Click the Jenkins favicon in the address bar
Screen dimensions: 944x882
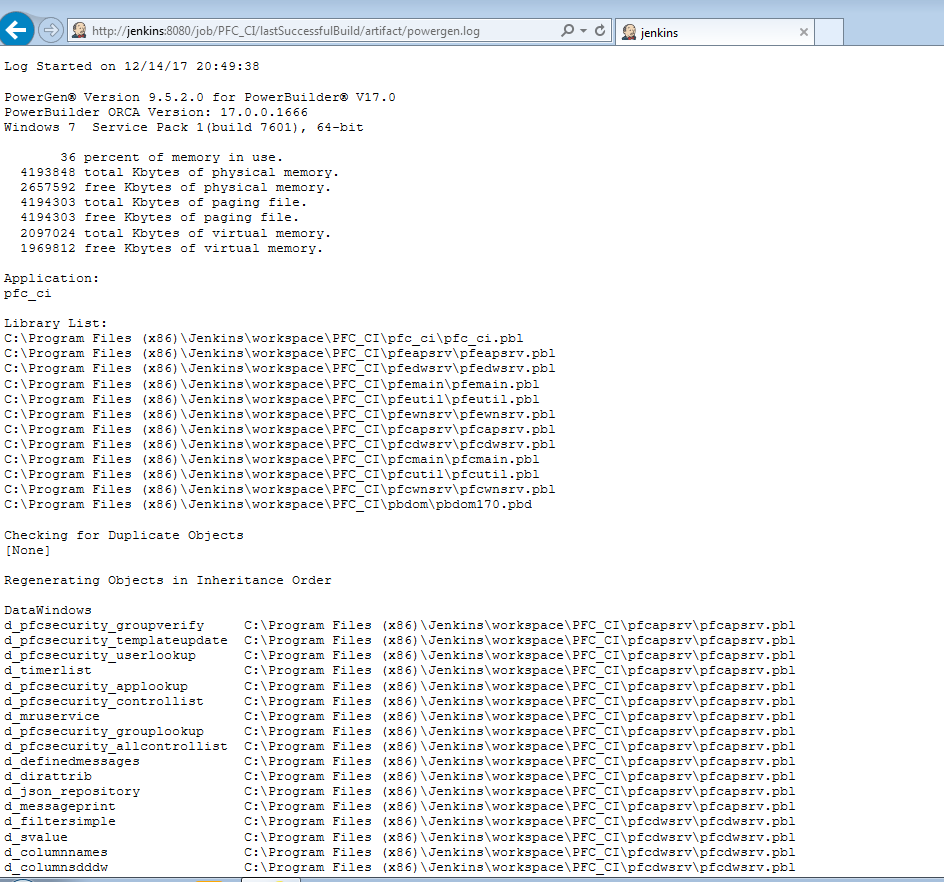(79, 31)
